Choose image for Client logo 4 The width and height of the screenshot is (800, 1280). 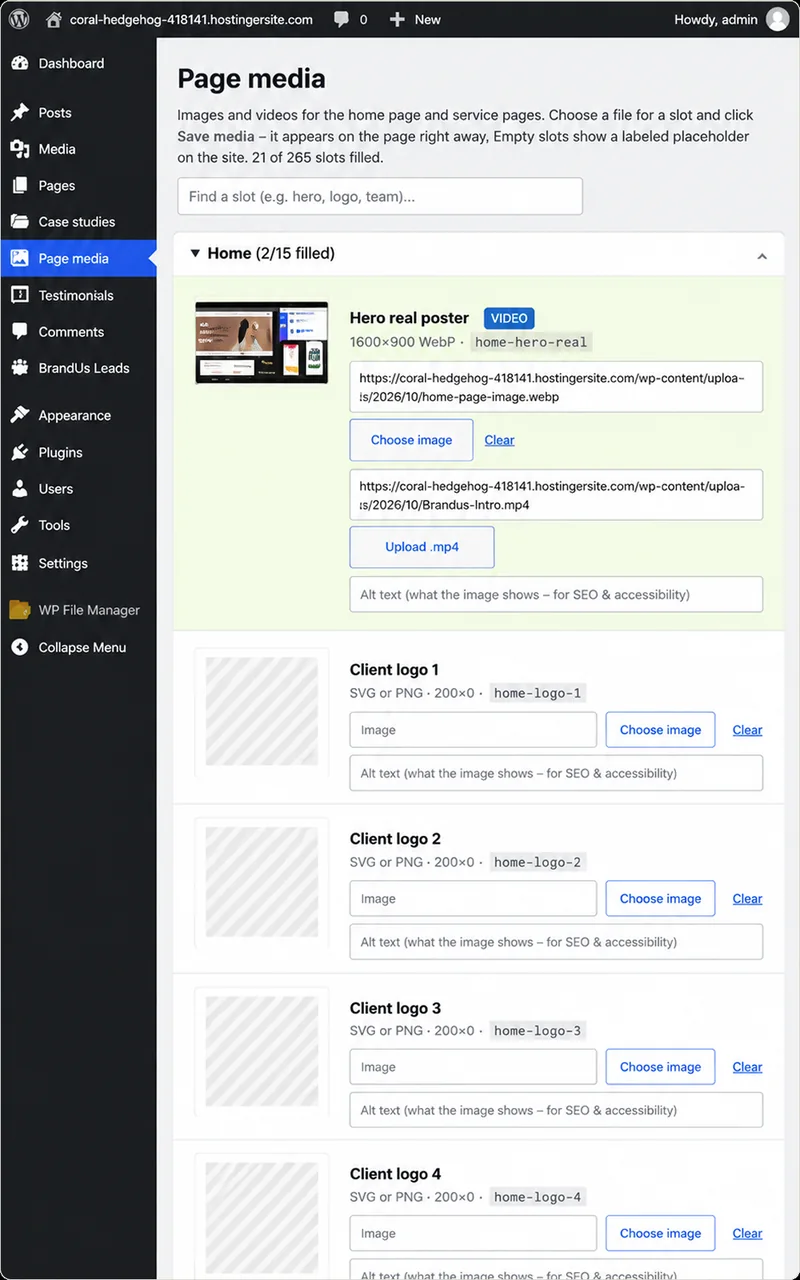click(660, 1233)
